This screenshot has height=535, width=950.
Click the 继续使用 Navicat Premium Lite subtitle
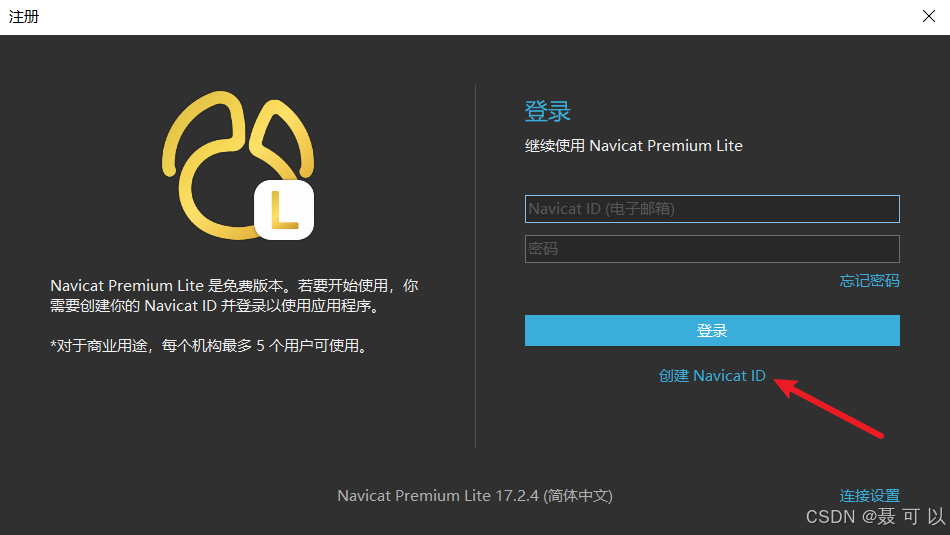click(x=633, y=146)
